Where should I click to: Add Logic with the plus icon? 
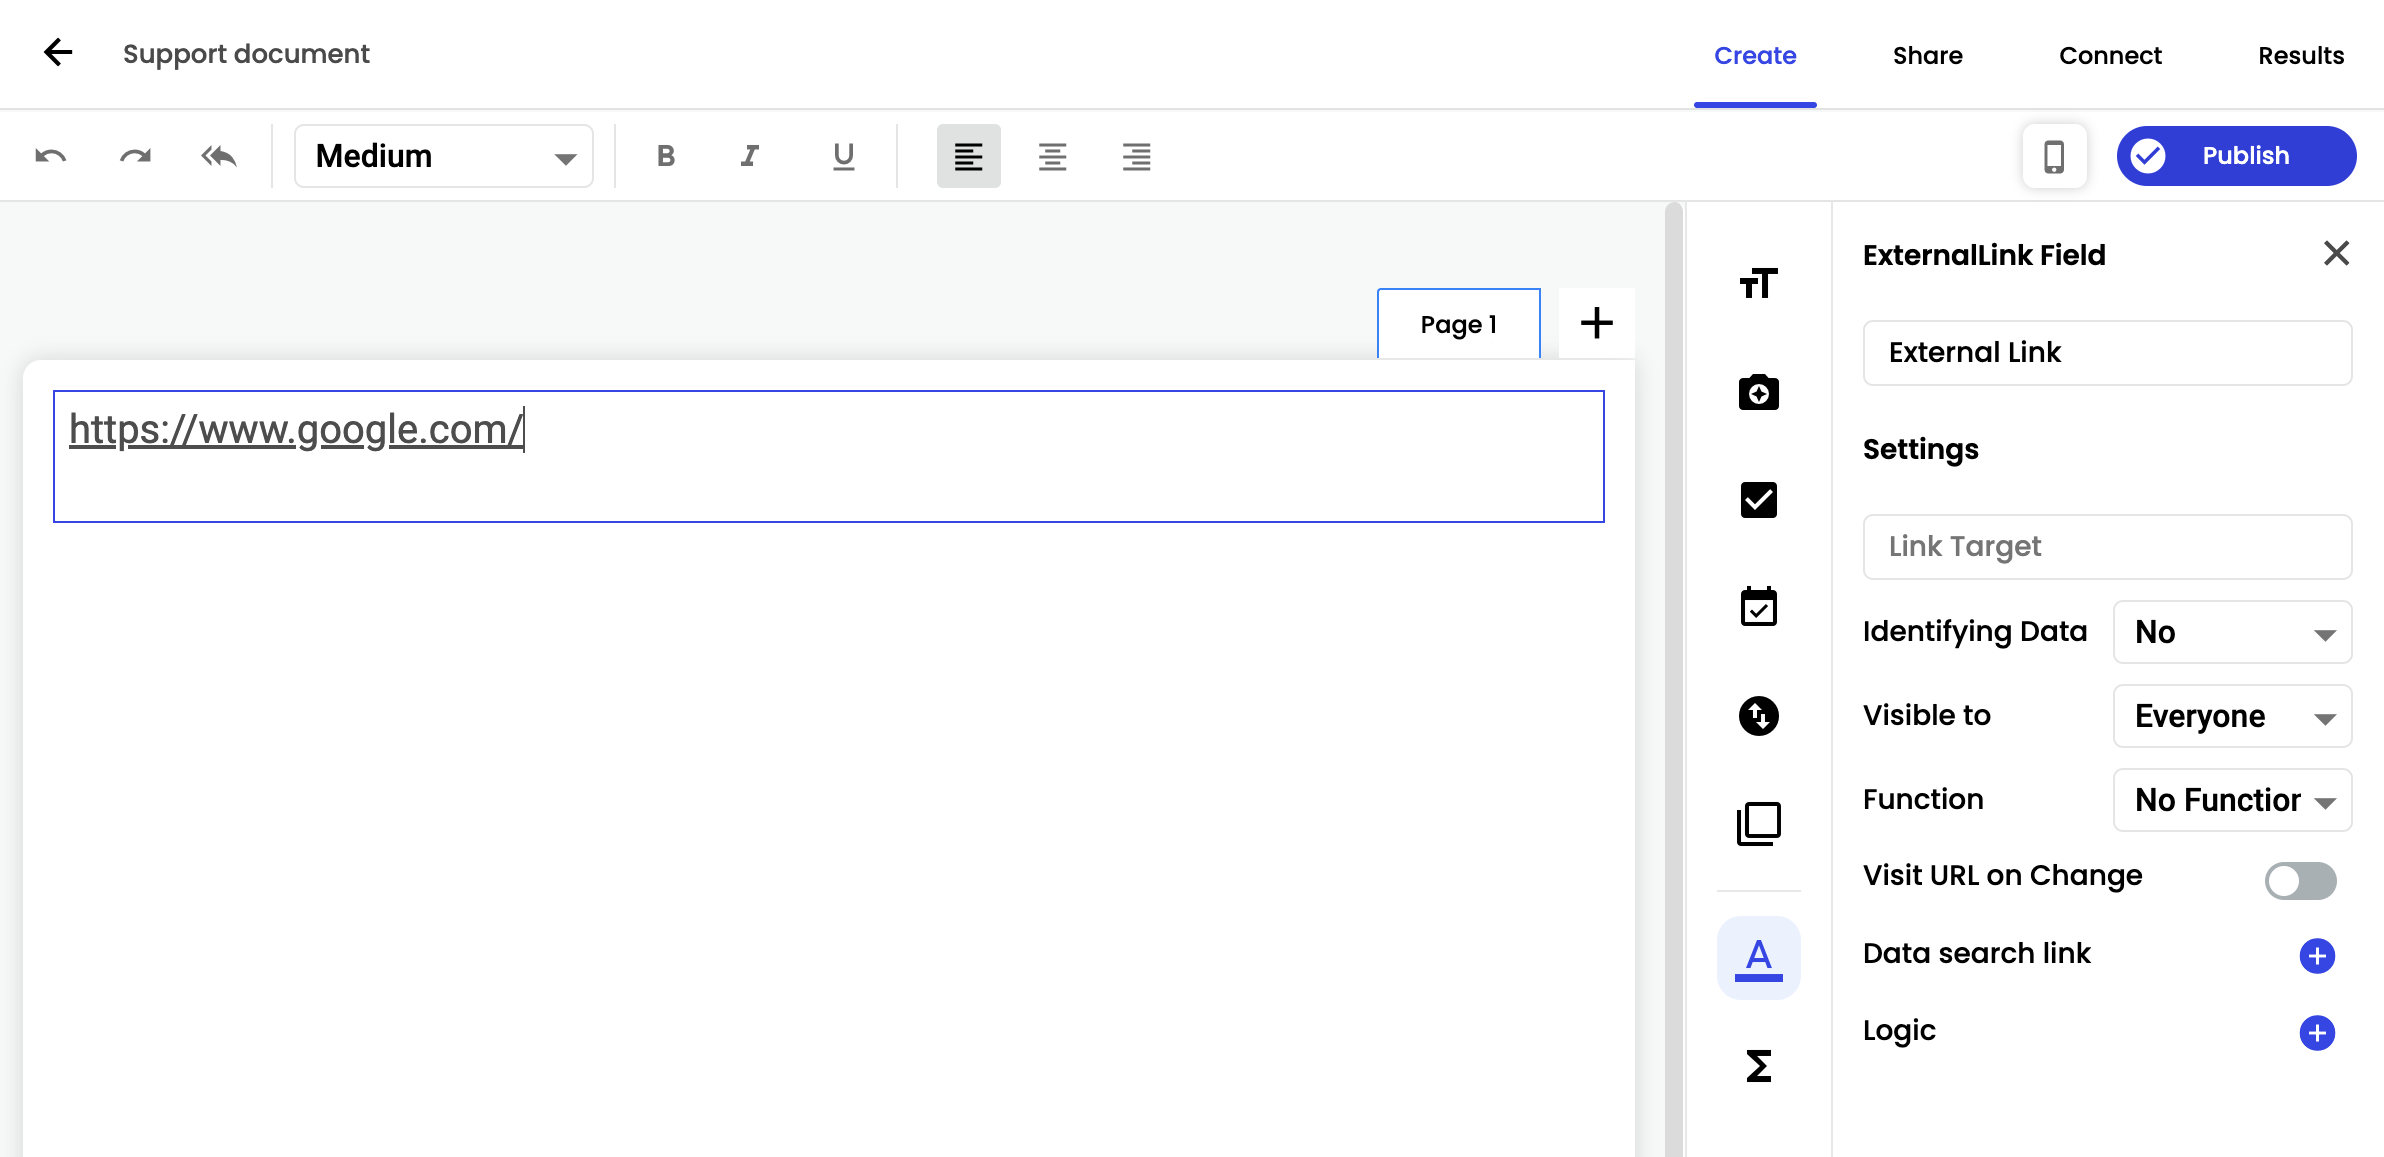click(2317, 1032)
